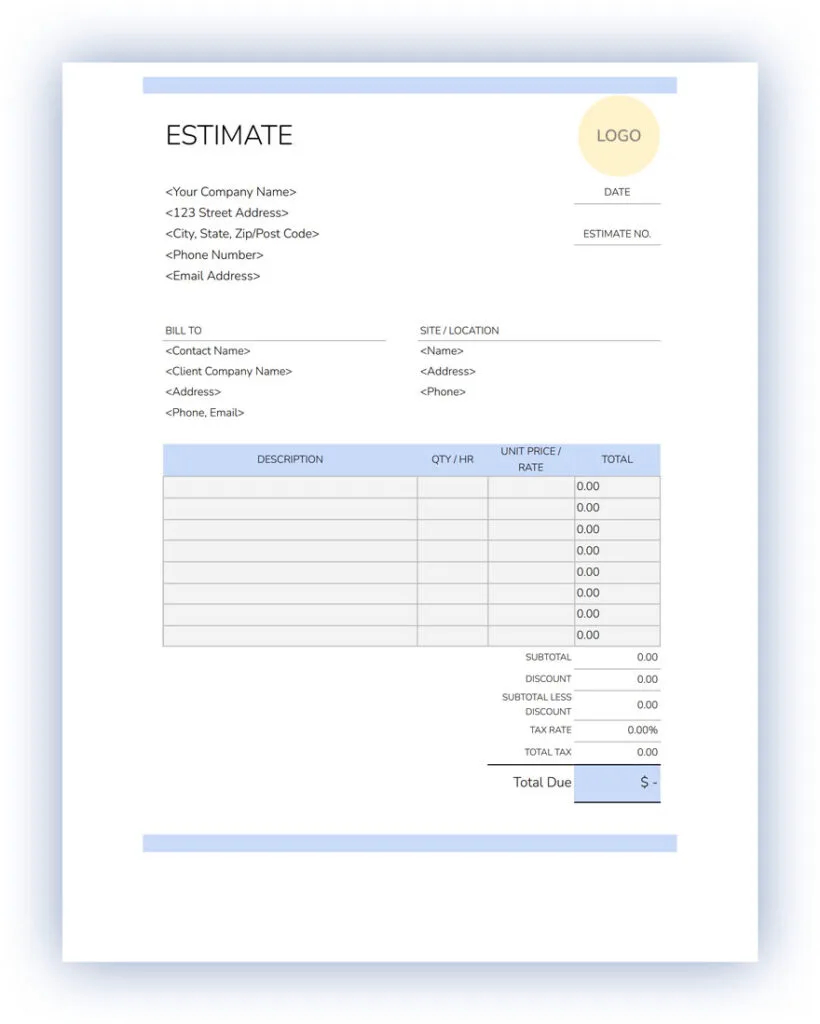The width and height of the screenshot is (820, 1024).
Task: Select the <123 Street Address> placeholder
Action: click(x=227, y=213)
